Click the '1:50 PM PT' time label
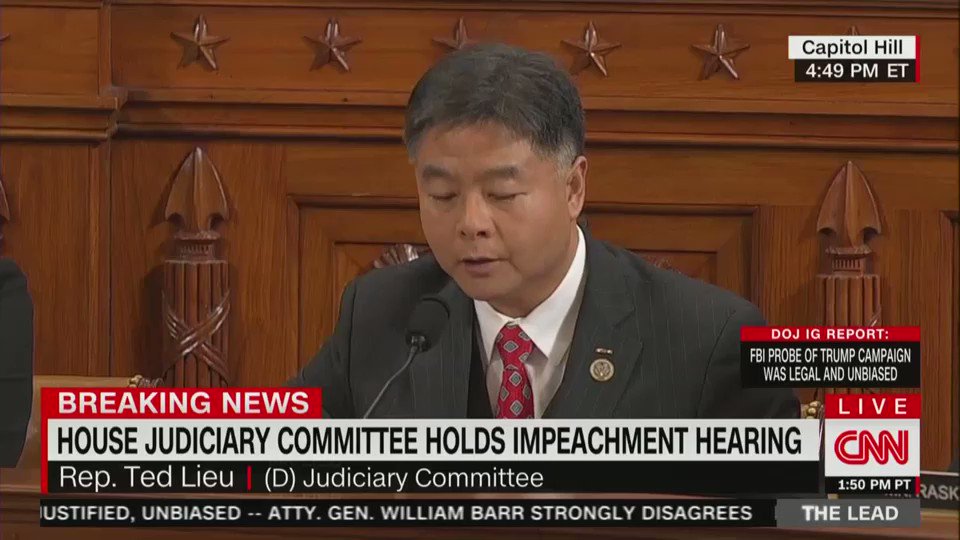The width and height of the screenshot is (960, 540). click(874, 485)
